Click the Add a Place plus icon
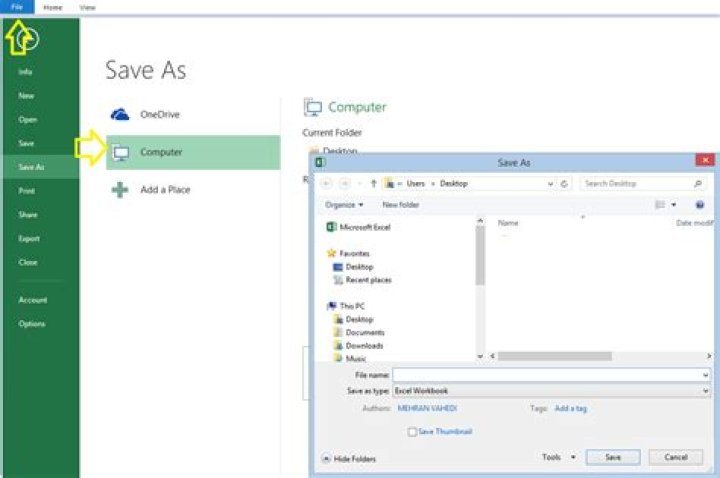 click(x=120, y=190)
